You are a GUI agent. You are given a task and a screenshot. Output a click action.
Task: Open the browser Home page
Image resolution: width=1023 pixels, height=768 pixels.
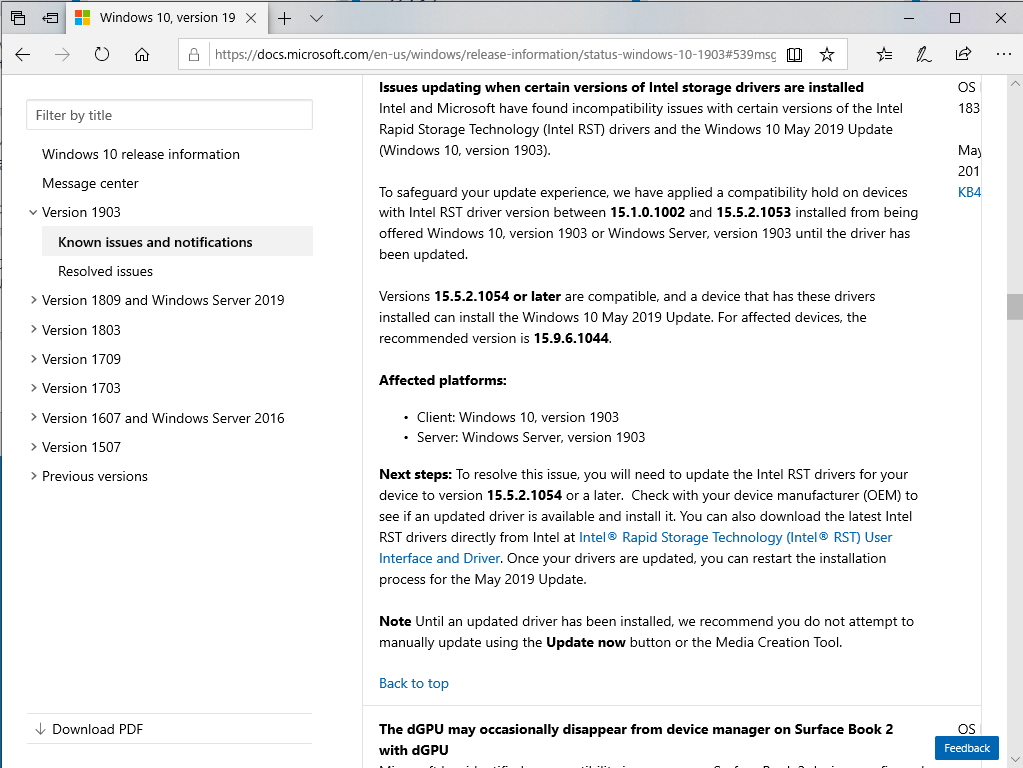(x=140, y=55)
